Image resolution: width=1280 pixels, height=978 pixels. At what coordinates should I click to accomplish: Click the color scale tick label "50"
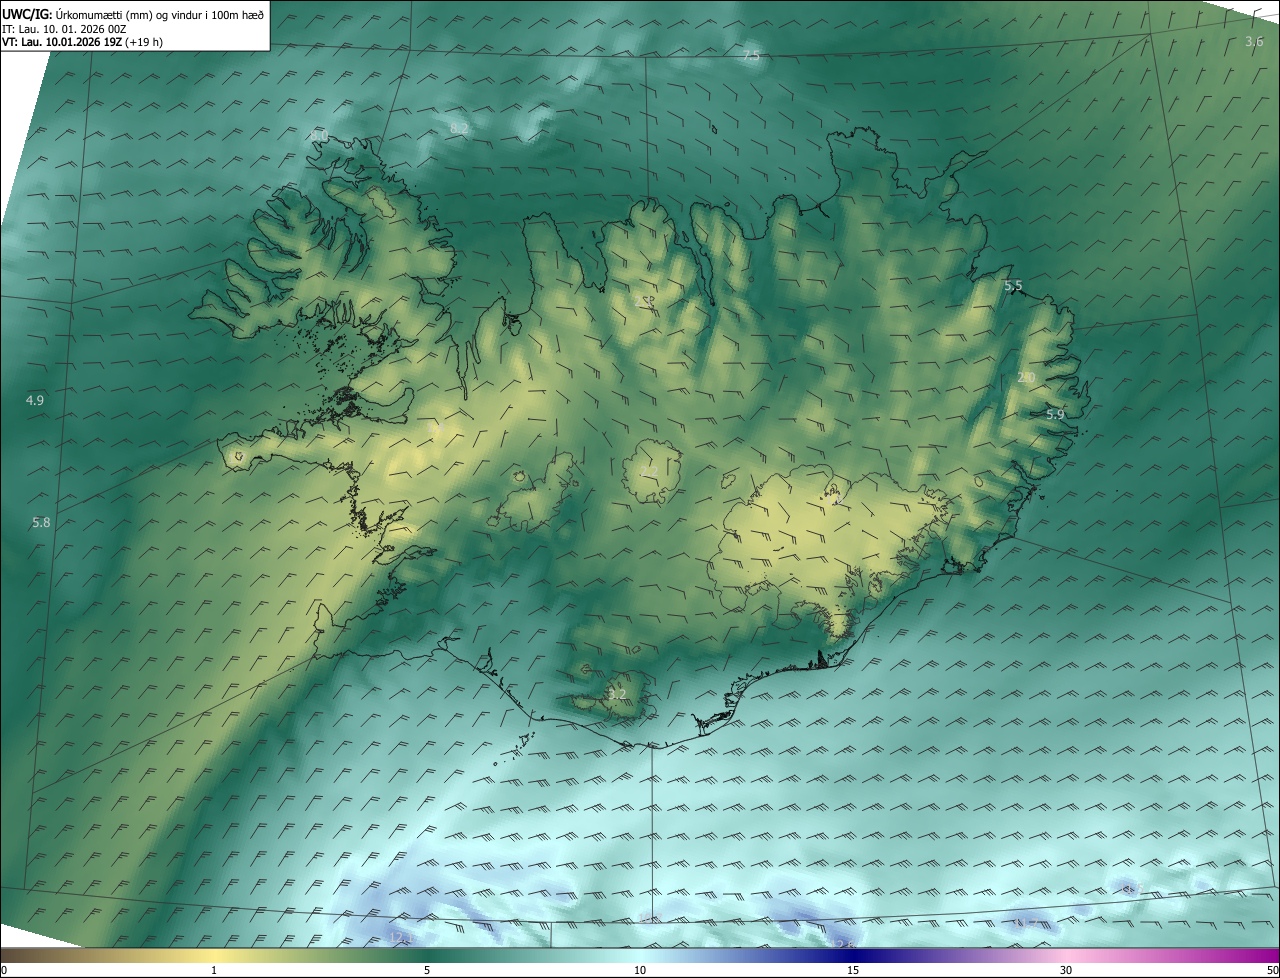tap(1272, 970)
